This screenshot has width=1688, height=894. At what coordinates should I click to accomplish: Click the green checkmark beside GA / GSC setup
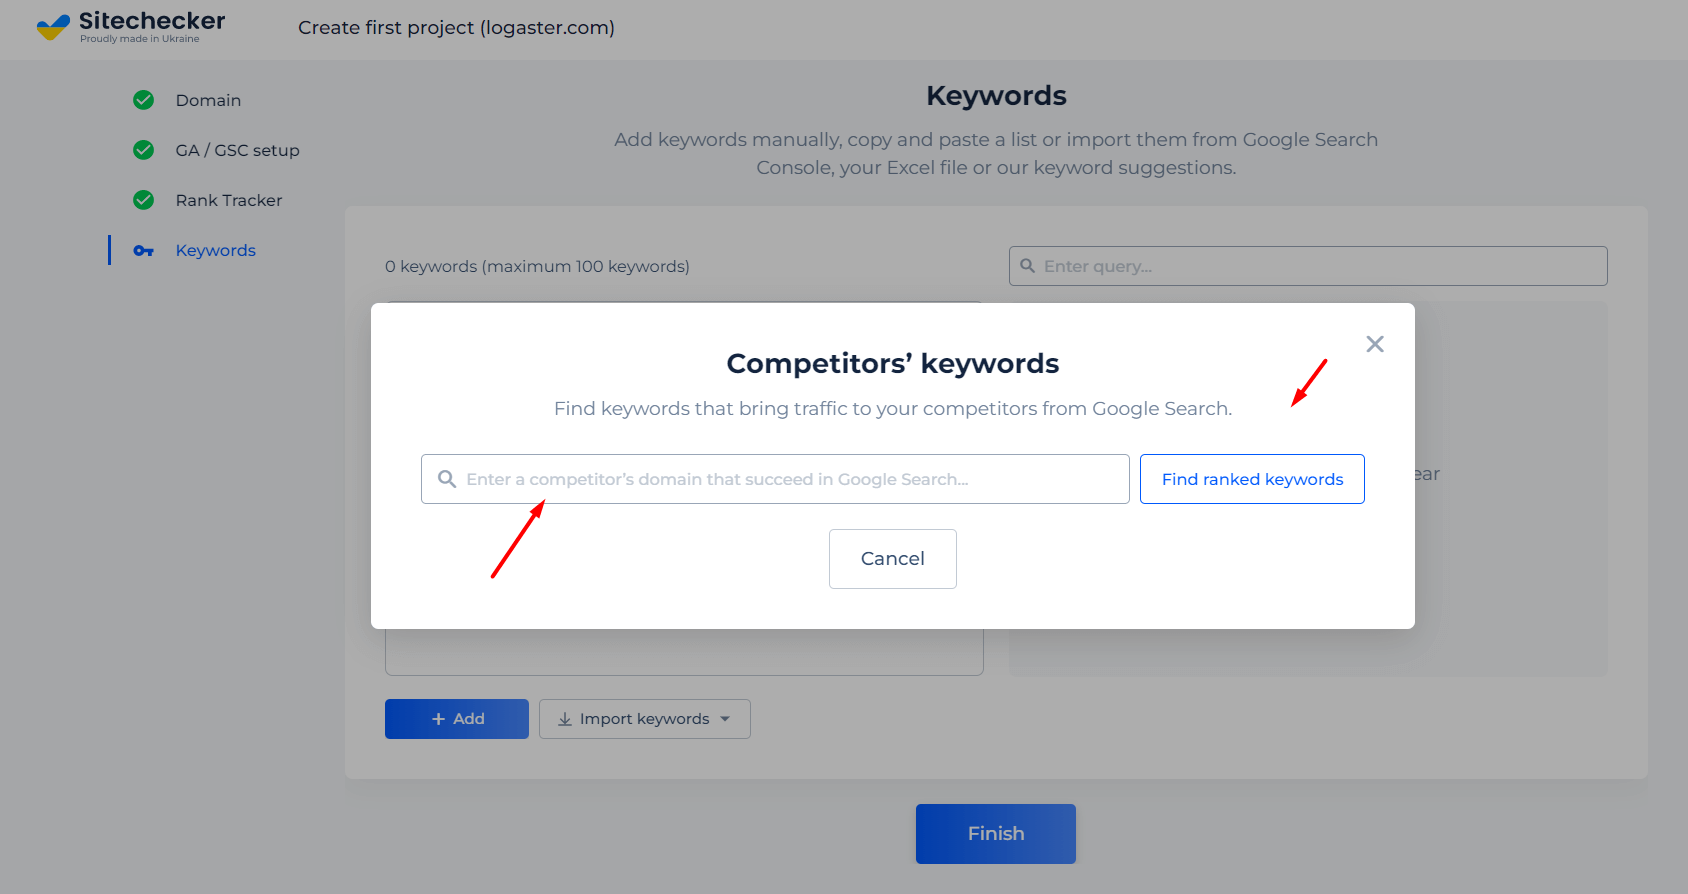(144, 150)
